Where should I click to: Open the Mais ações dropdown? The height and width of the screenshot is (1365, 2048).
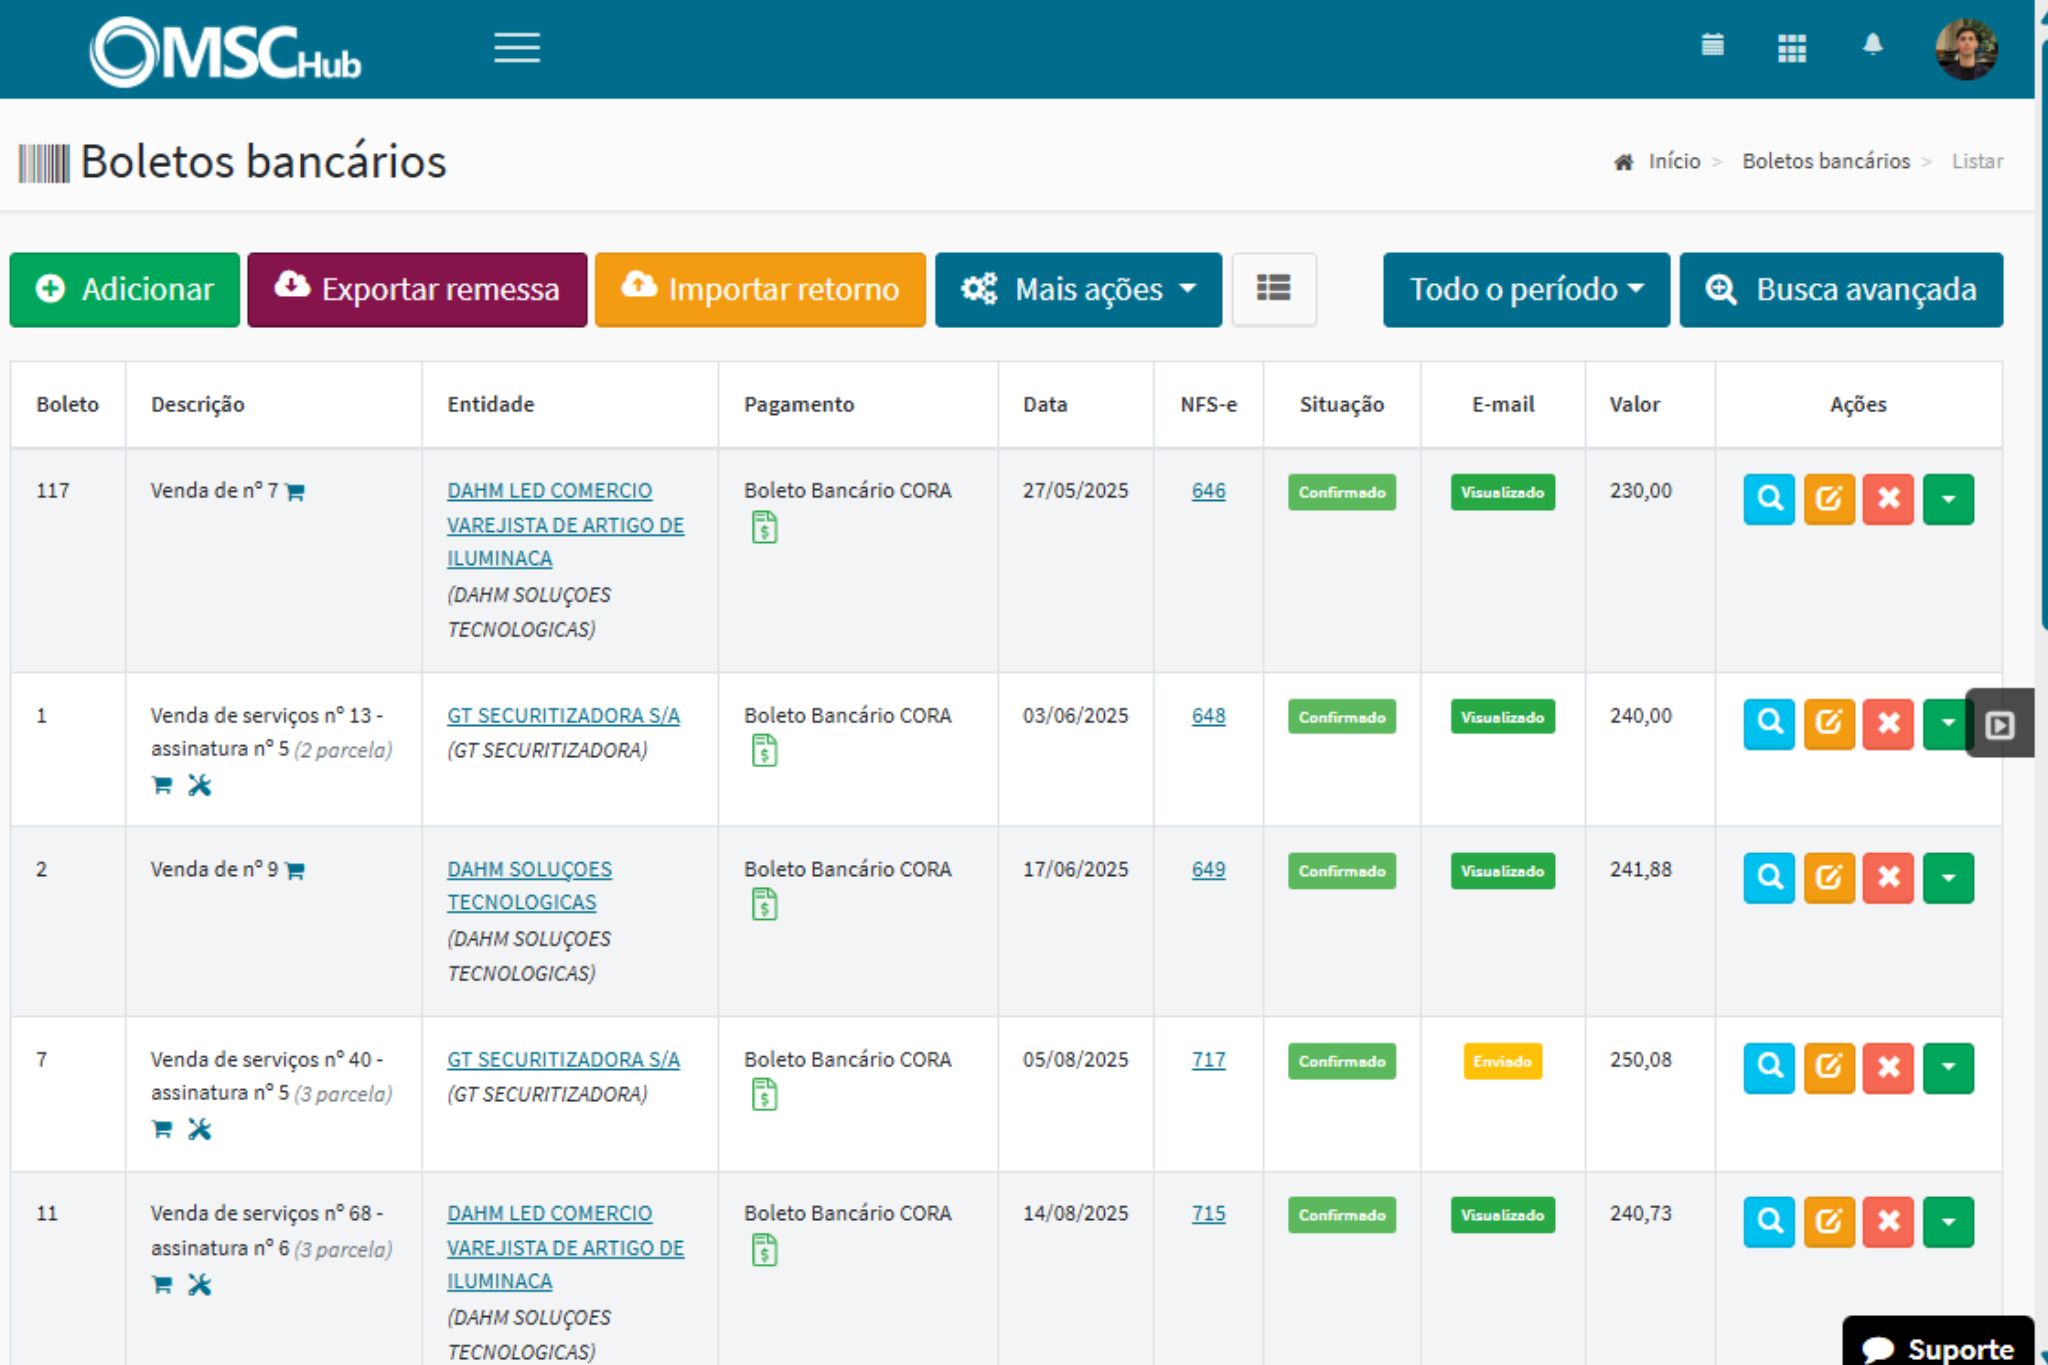click(1077, 289)
